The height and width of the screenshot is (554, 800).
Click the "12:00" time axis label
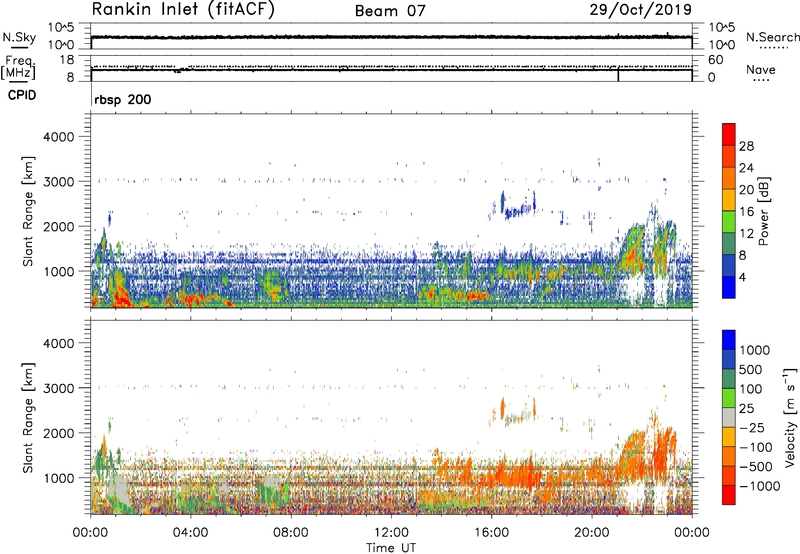pyautogui.click(x=391, y=533)
